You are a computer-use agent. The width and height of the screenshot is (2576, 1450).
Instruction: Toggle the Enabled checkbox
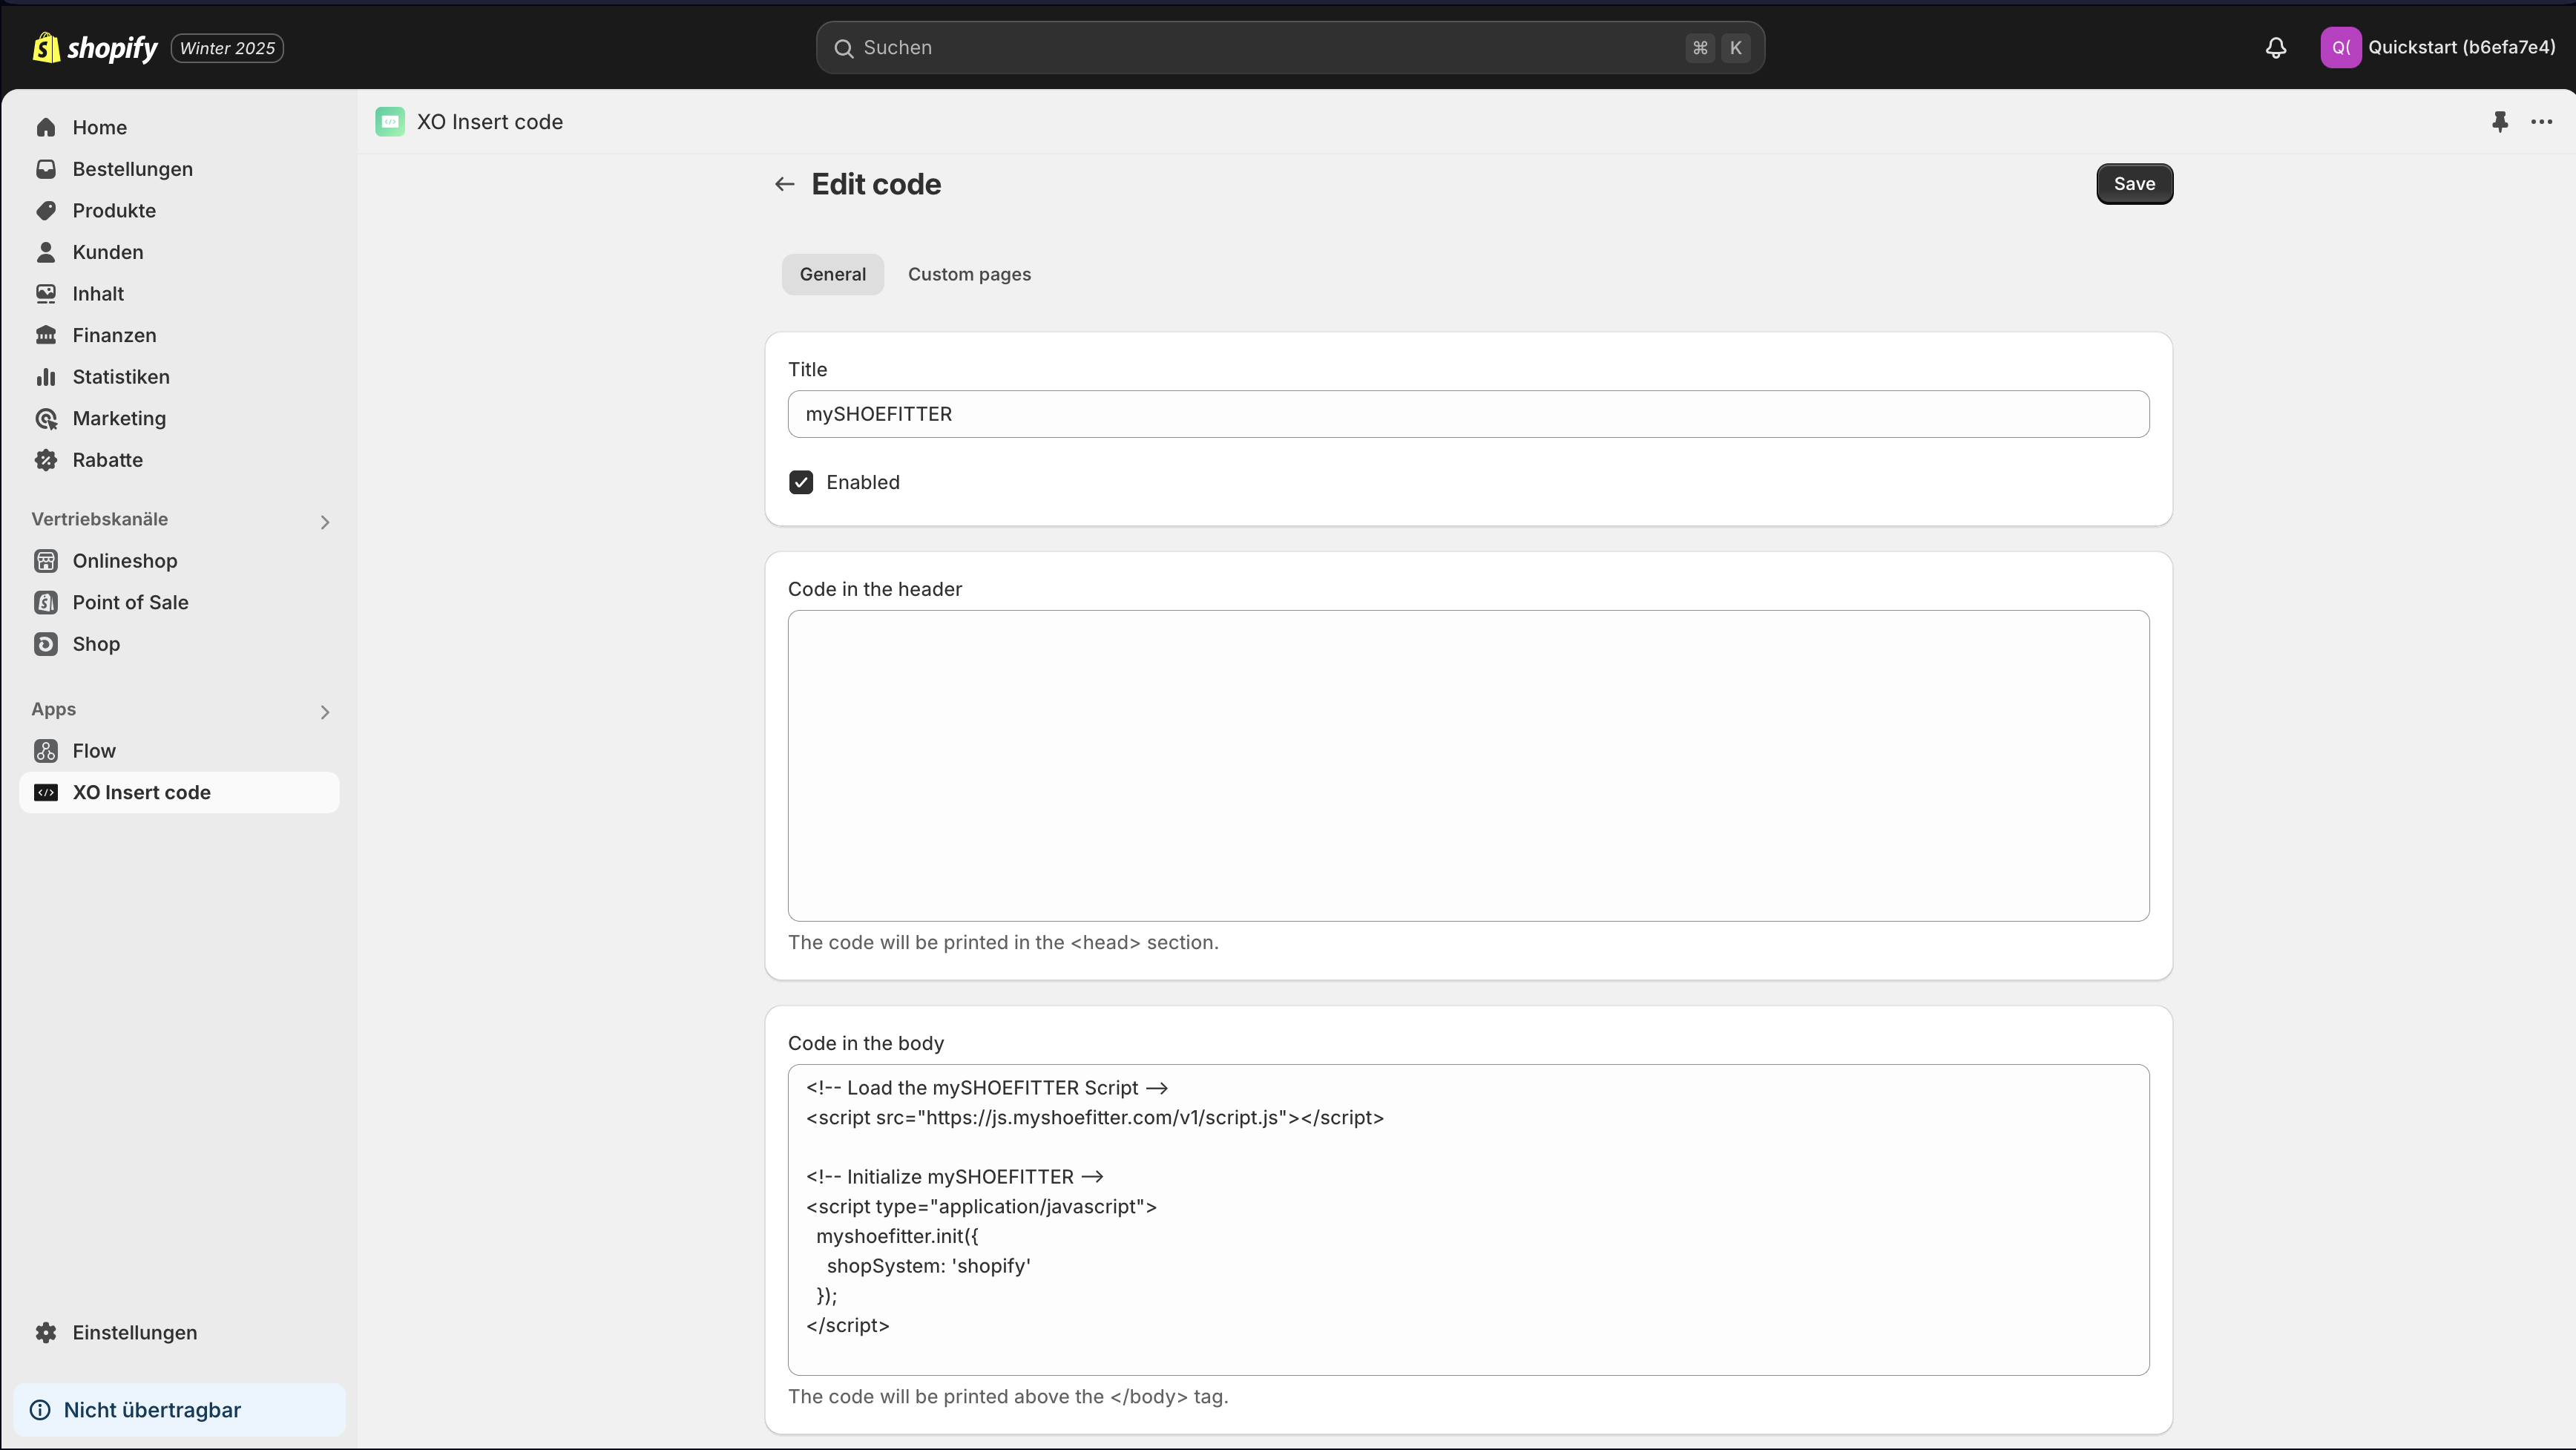(x=801, y=482)
